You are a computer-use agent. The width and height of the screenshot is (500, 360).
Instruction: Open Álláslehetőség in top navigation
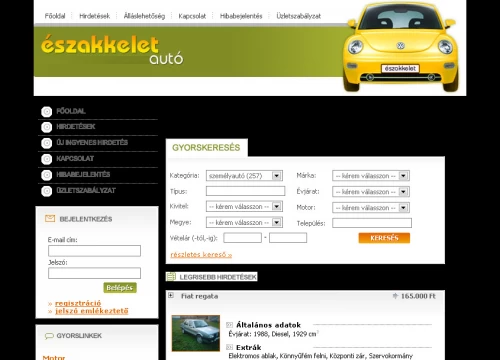pyautogui.click(x=144, y=16)
